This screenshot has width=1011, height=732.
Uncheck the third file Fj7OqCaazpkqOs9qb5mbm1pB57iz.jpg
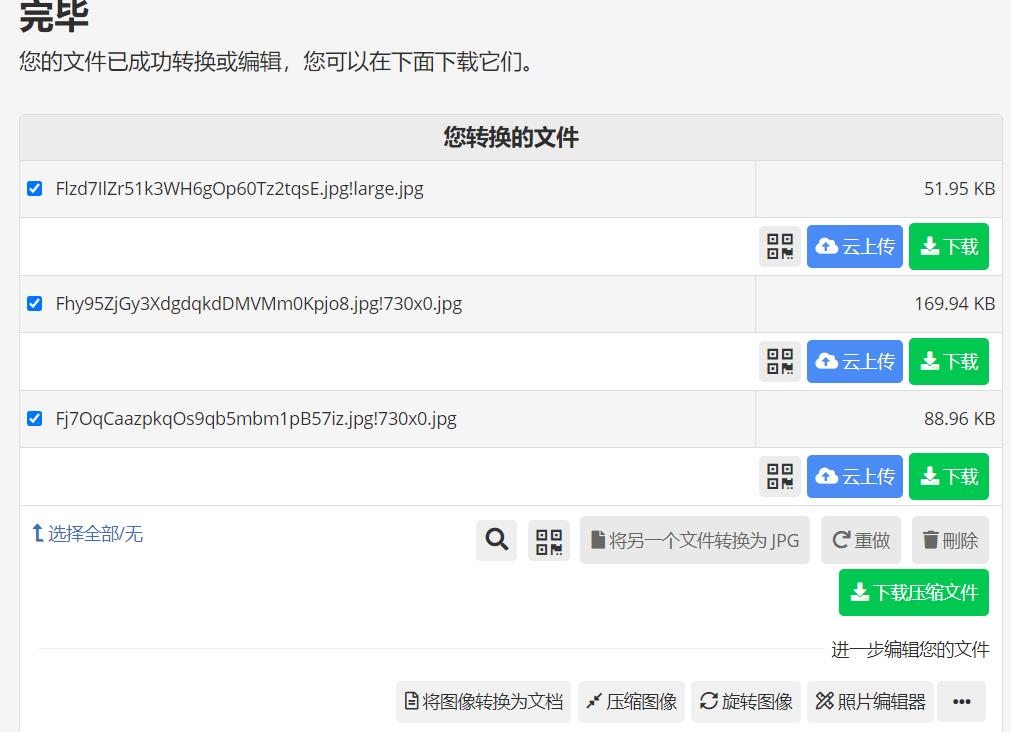tap(34, 419)
